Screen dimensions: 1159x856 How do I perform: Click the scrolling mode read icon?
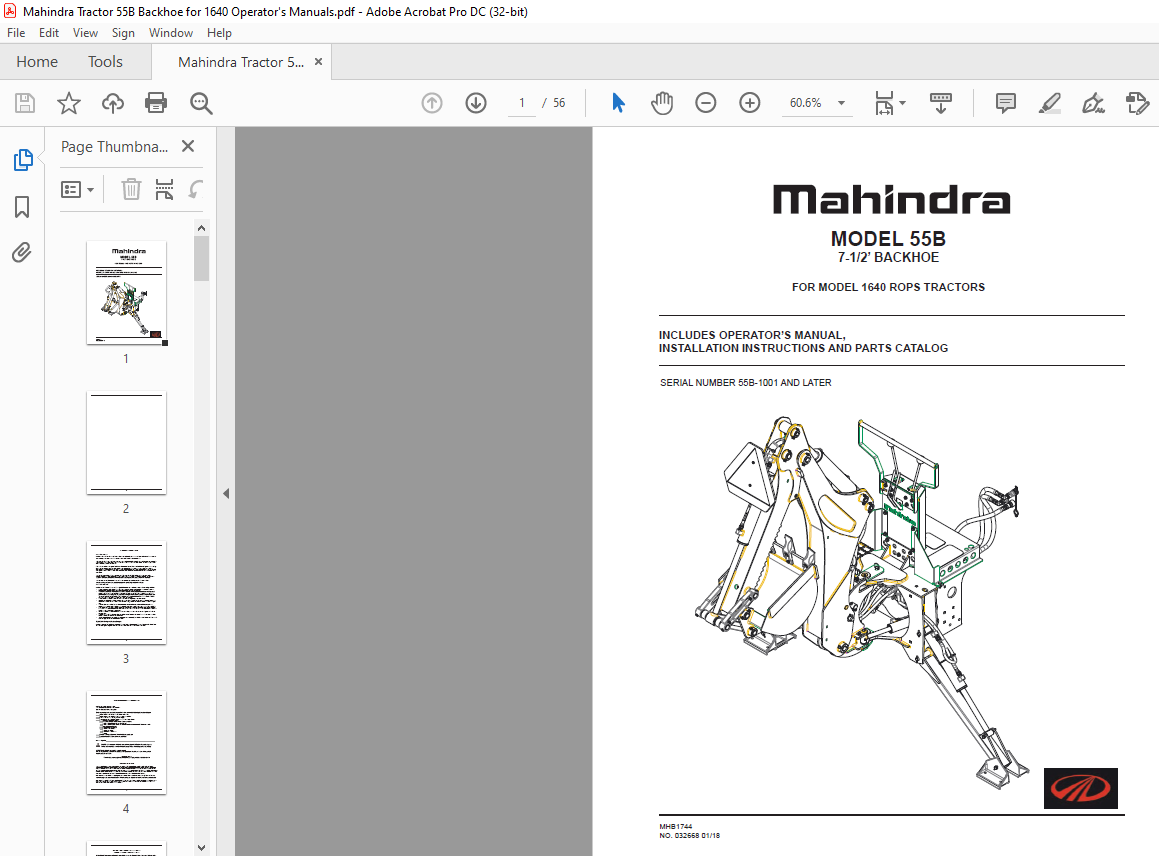tap(940, 103)
